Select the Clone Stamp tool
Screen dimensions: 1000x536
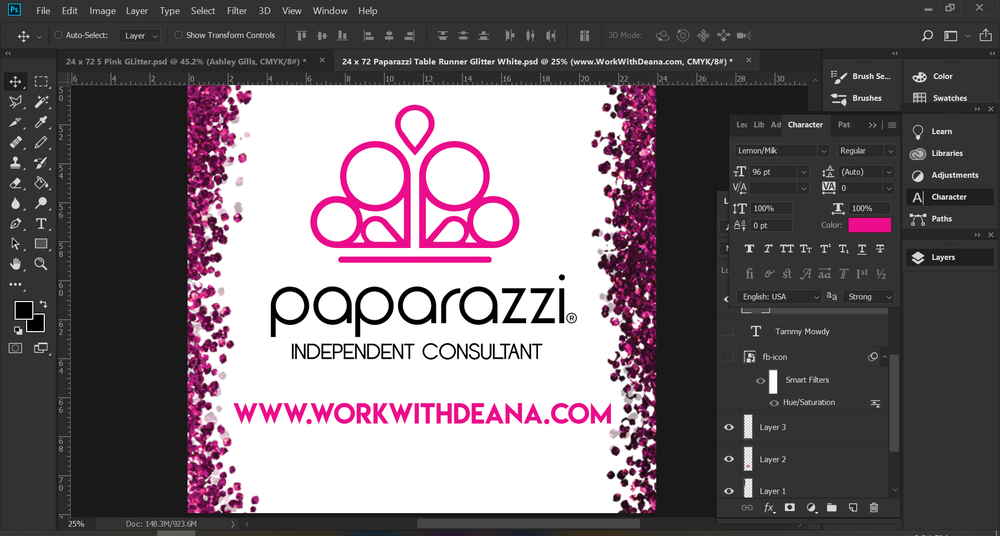click(x=15, y=163)
